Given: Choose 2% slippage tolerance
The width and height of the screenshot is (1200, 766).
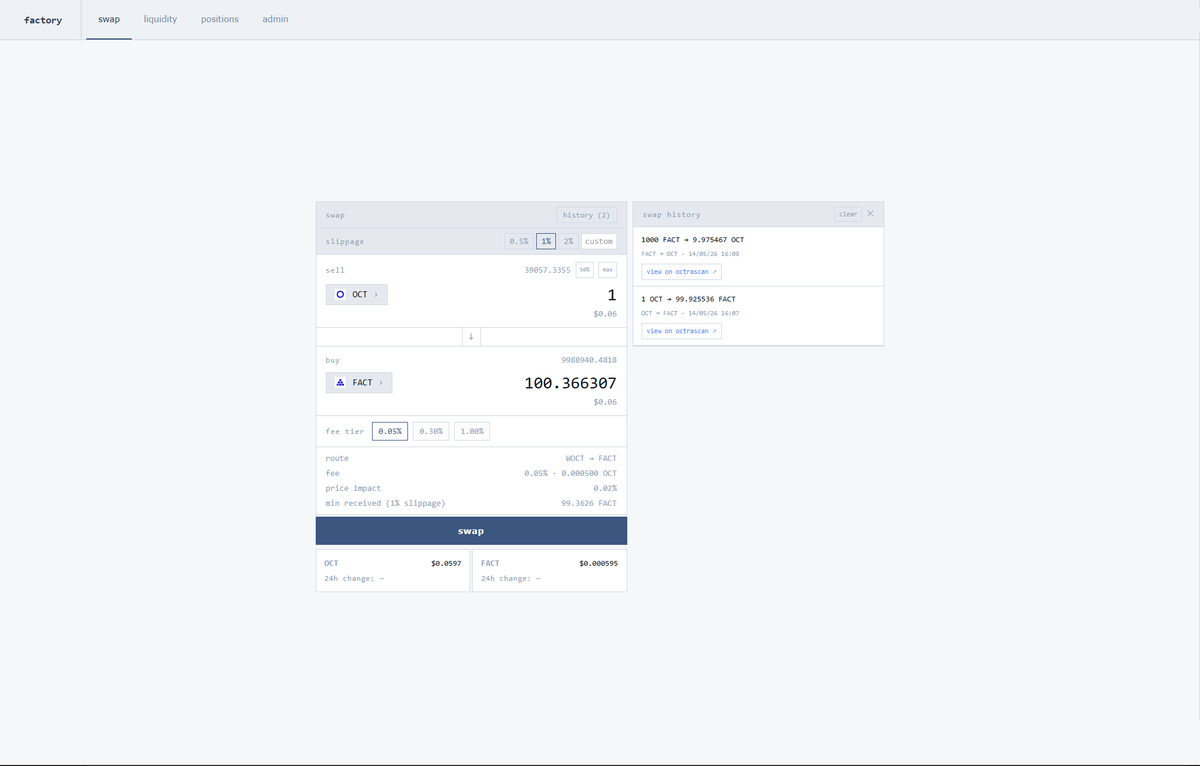Looking at the screenshot, I should (x=568, y=241).
